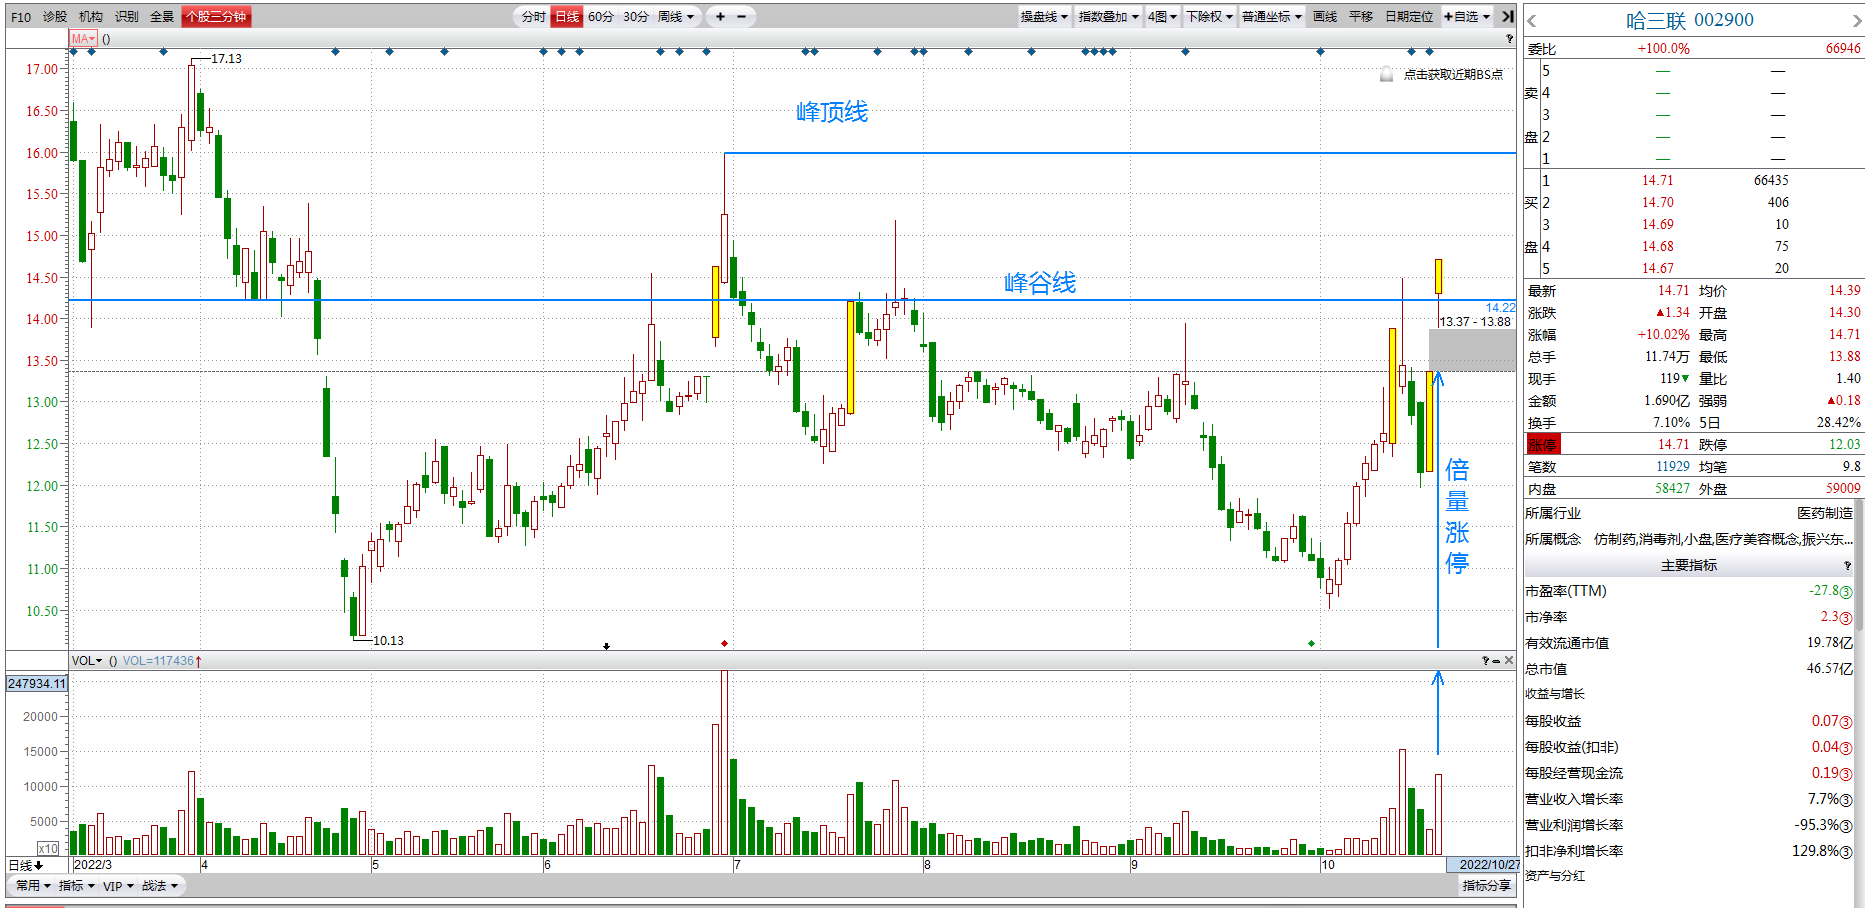Click the info icon next to 每股收益 value
This screenshot has height=908, width=1865.
tap(1846, 722)
